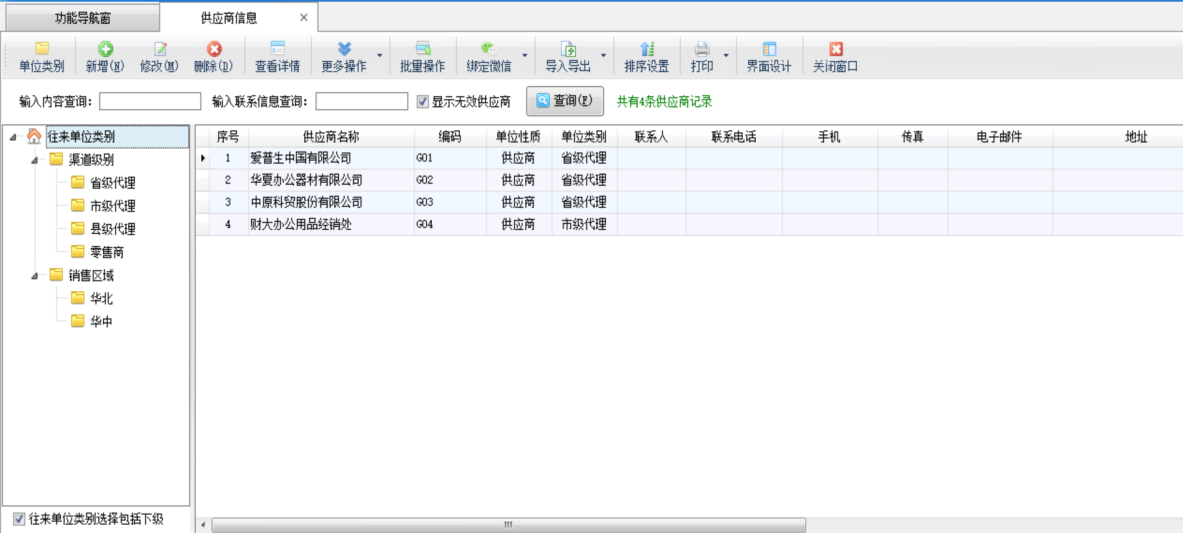Click the 输入内容查询 text field
Viewport: 1183px width, 533px height.
point(150,101)
